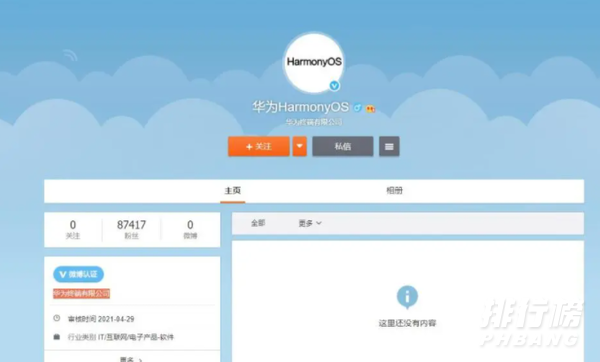Image resolution: width=600 pixels, height=362 pixels.
Task: Click the highlighted 华为终端有限公司 text
Action: coord(82,294)
